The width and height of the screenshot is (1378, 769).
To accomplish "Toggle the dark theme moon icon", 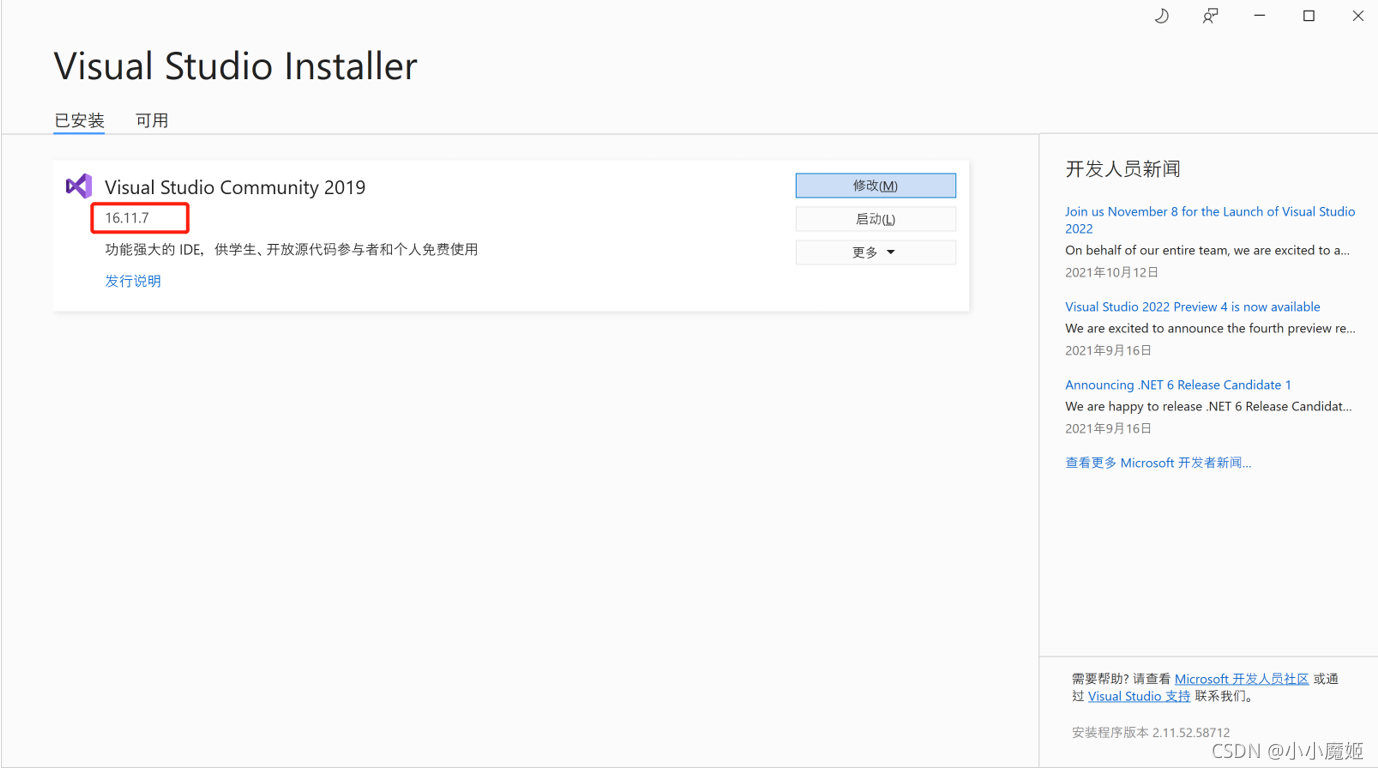I will (1161, 16).
